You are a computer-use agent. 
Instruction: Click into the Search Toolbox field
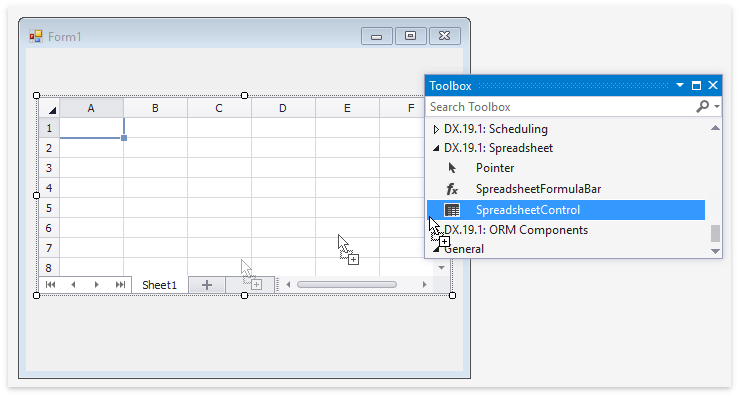(x=561, y=107)
